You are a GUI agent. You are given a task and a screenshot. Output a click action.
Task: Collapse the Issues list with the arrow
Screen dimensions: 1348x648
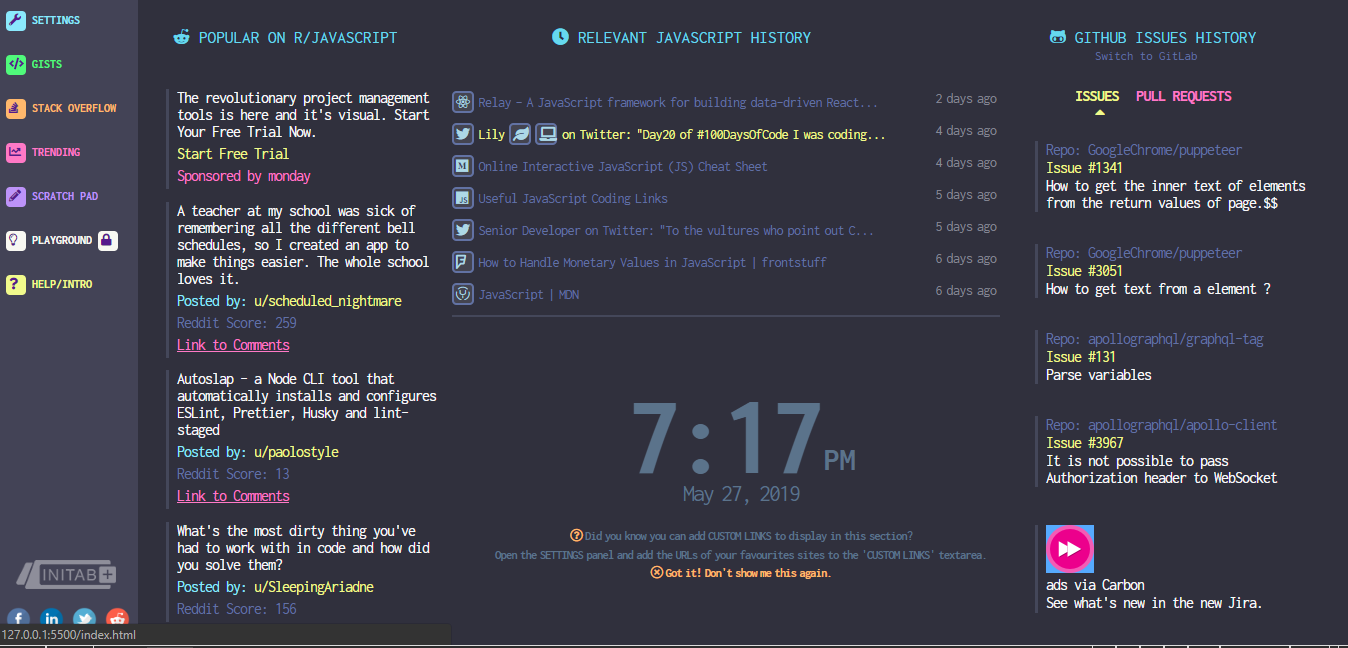click(x=1097, y=112)
